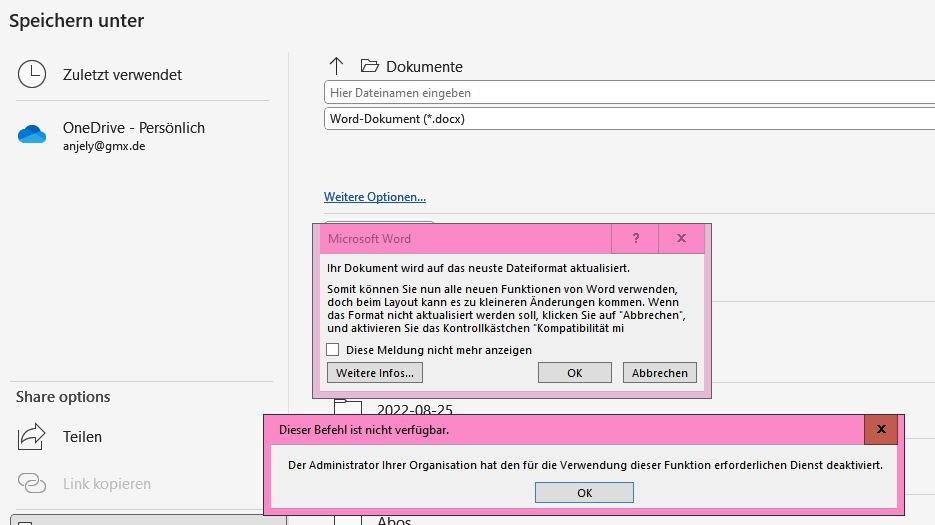Click the share arrow icon beside Teilen
The height and width of the screenshot is (525, 935).
click(x=32, y=436)
